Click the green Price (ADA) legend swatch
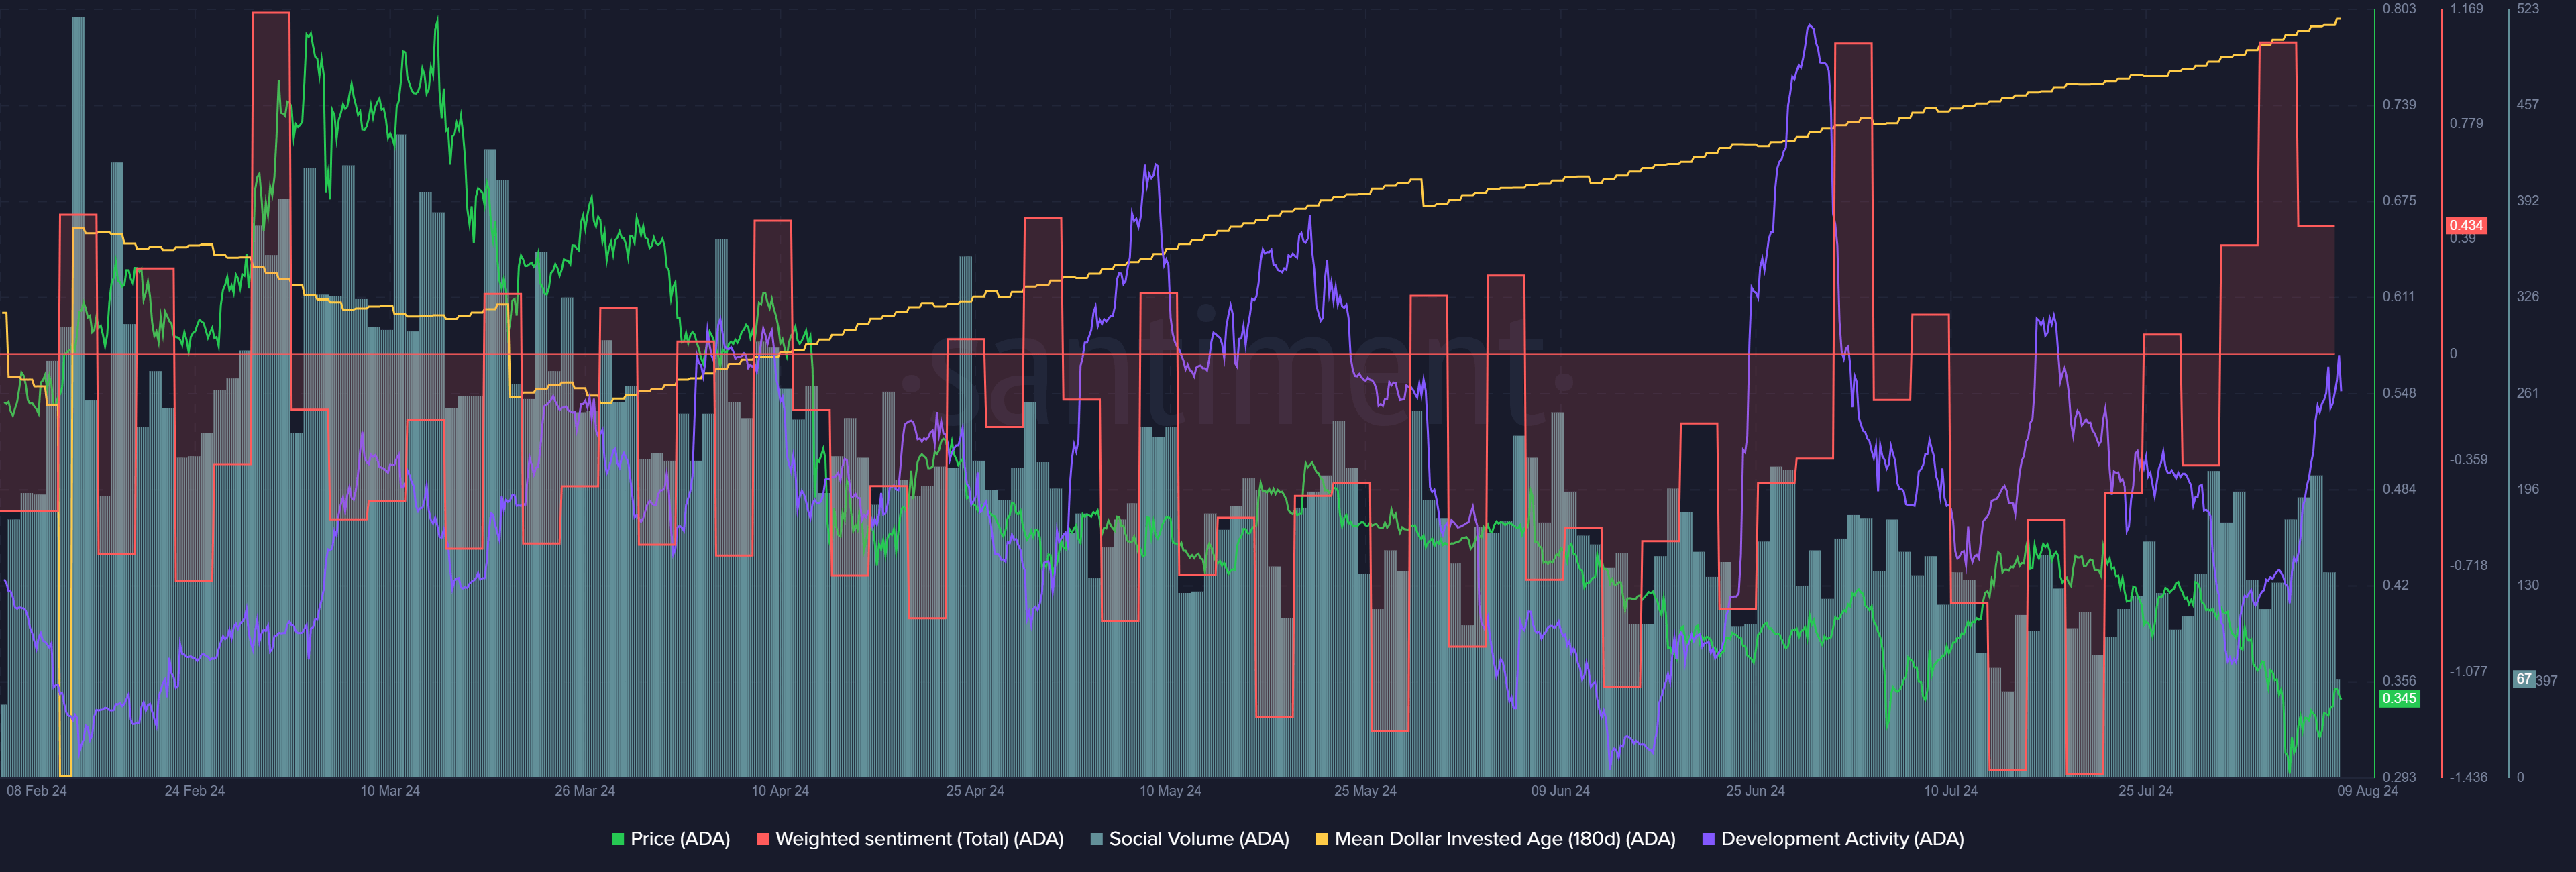The width and height of the screenshot is (2576, 872). [x=618, y=839]
